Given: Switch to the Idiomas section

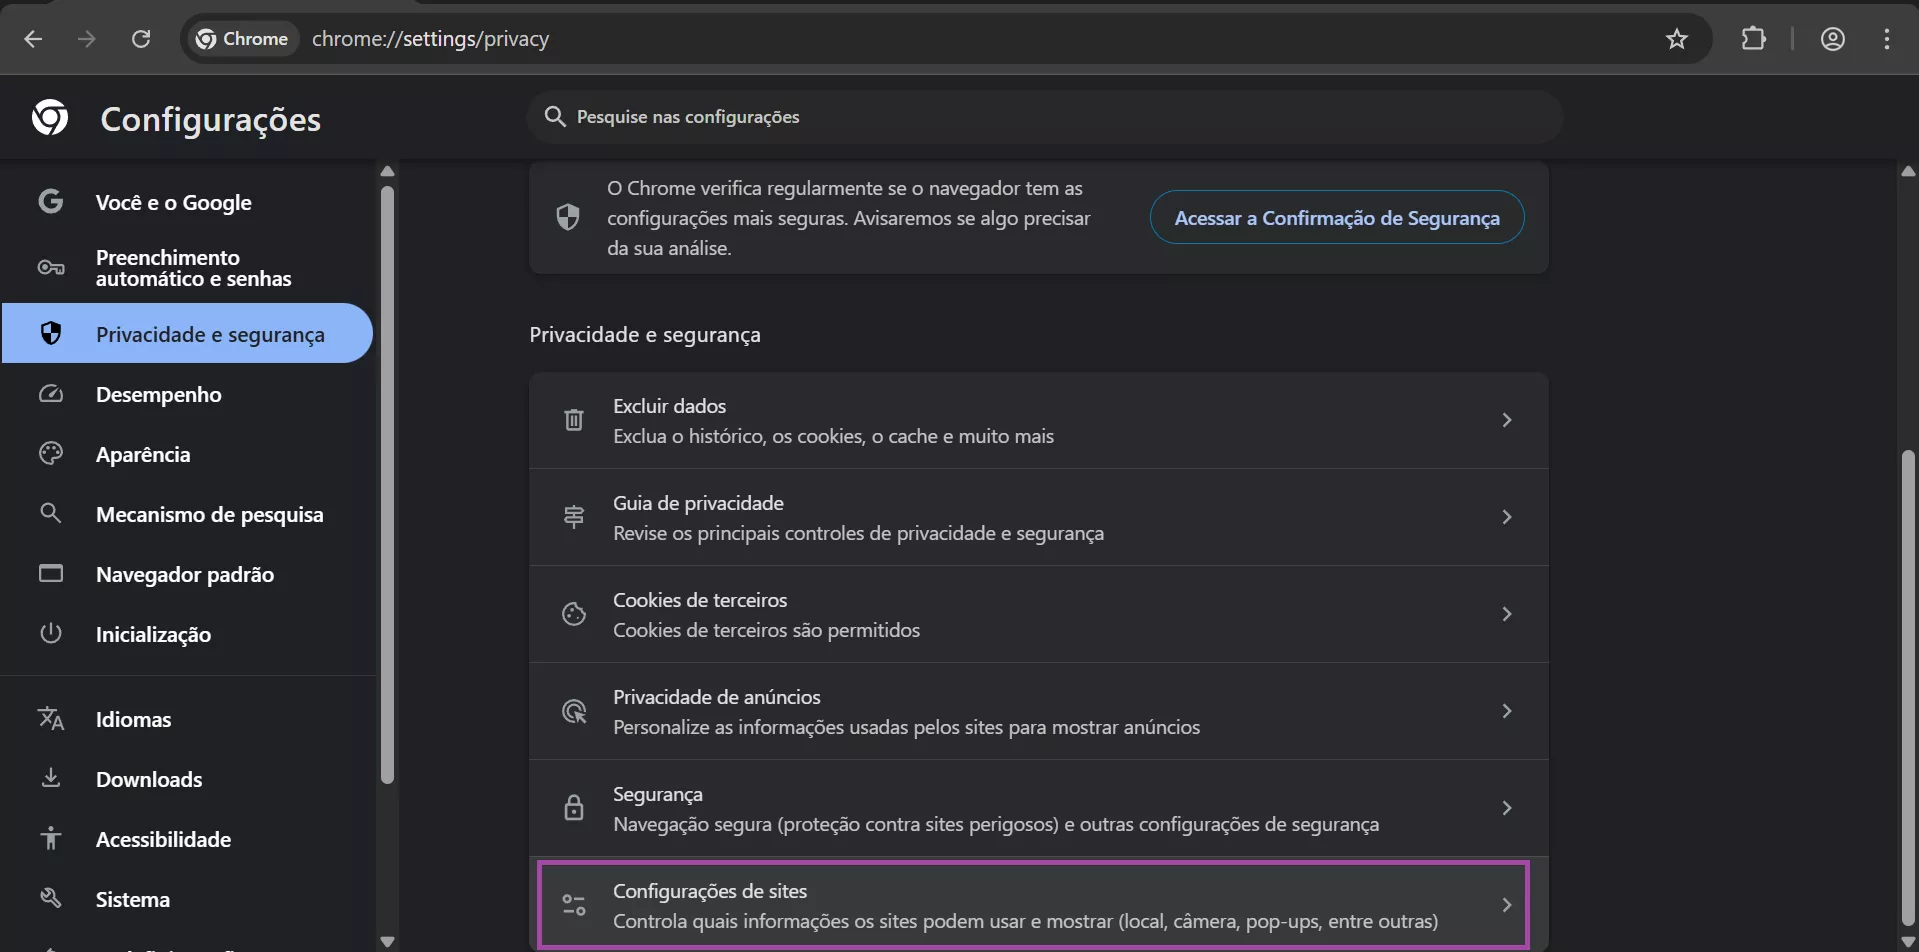Looking at the screenshot, I should [x=133, y=718].
